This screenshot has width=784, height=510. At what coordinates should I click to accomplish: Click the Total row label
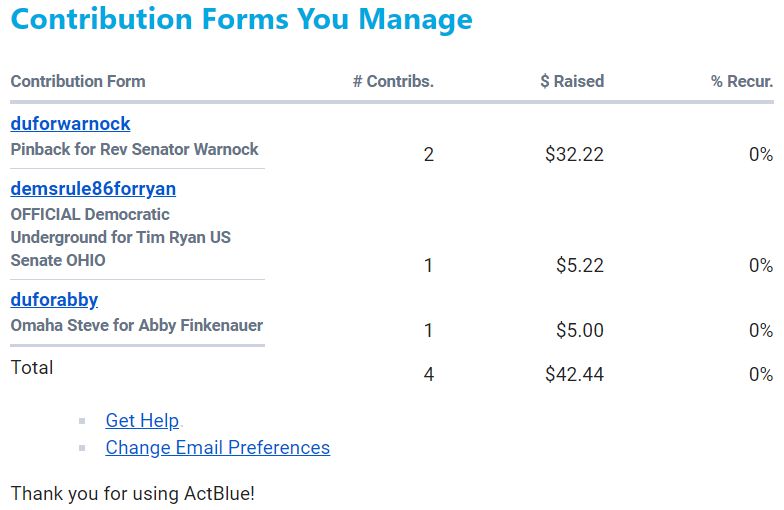(x=32, y=368)
